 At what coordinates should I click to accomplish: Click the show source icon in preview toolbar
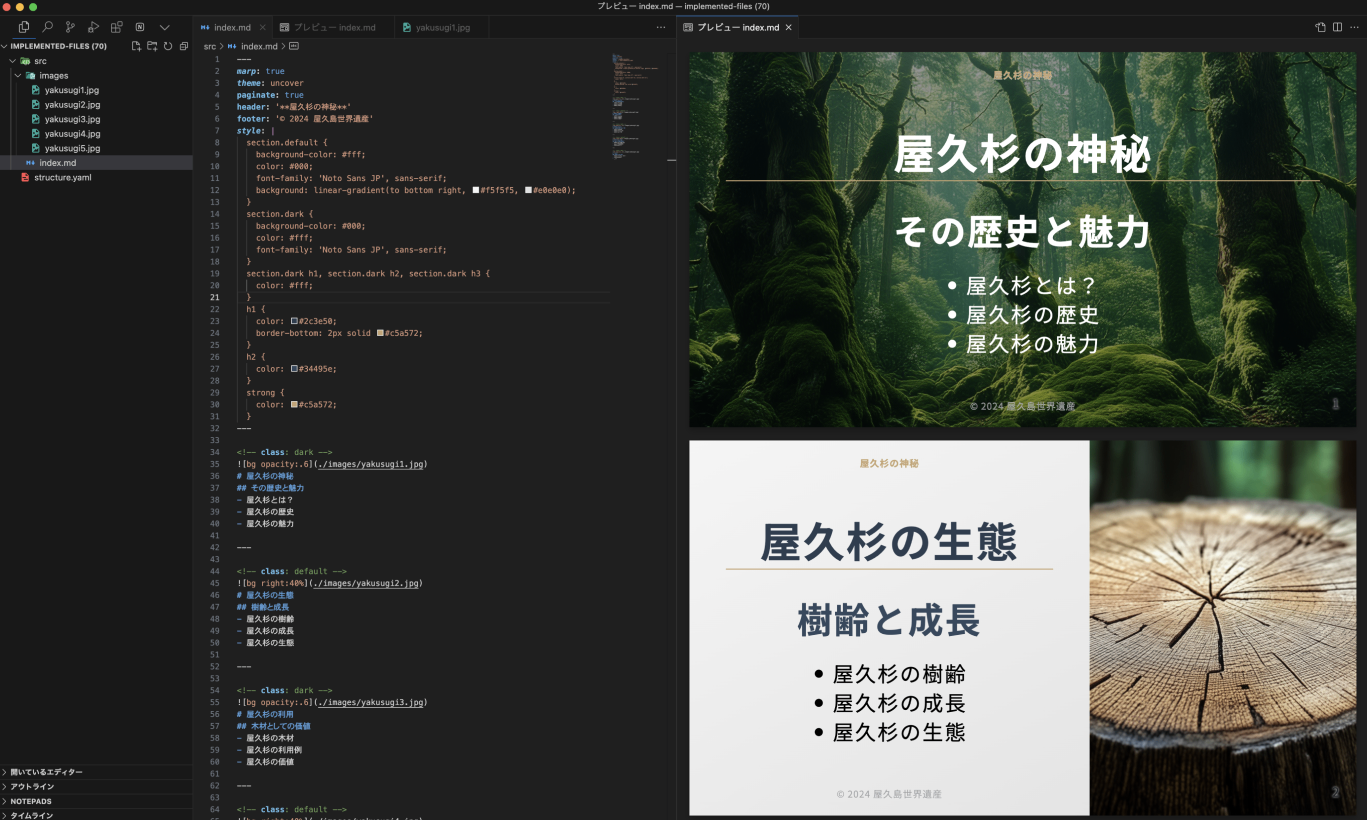point(1320,27)
